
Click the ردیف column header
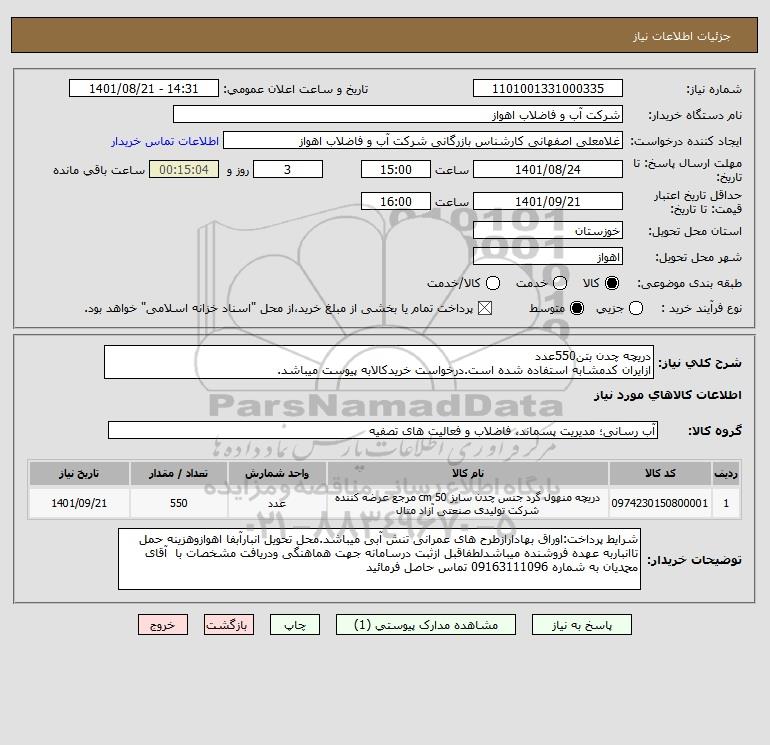(x=726, y=473)
